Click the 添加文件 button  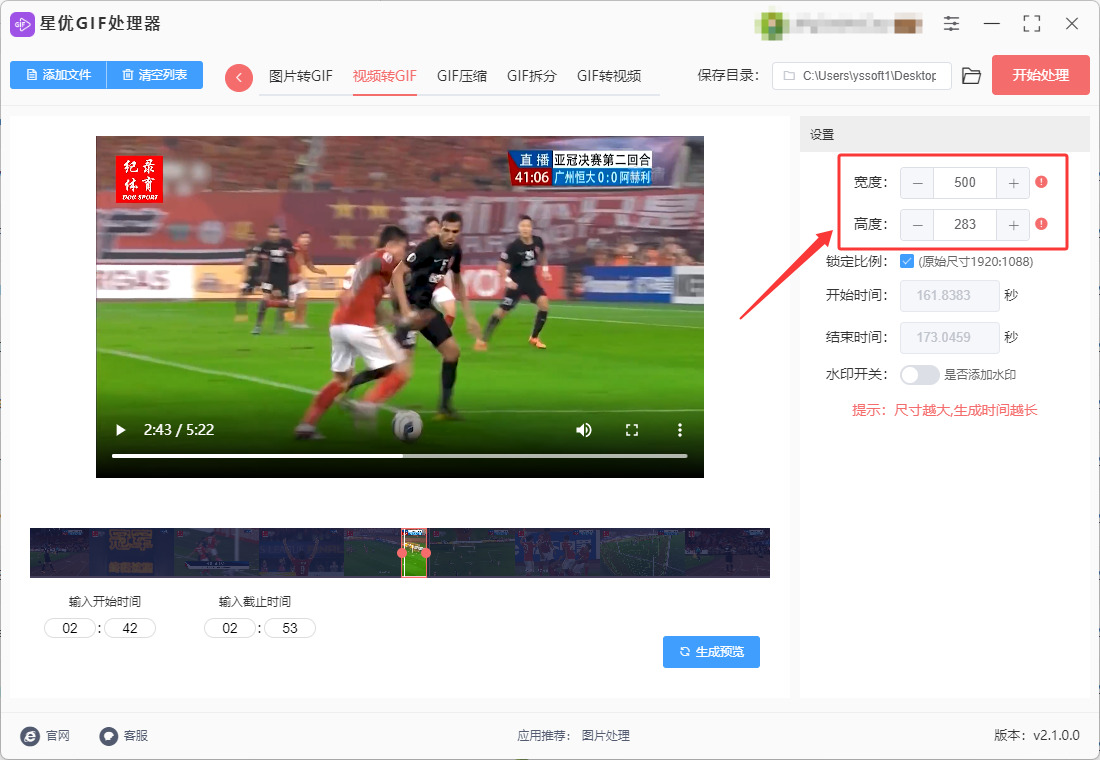pos(58,75)
